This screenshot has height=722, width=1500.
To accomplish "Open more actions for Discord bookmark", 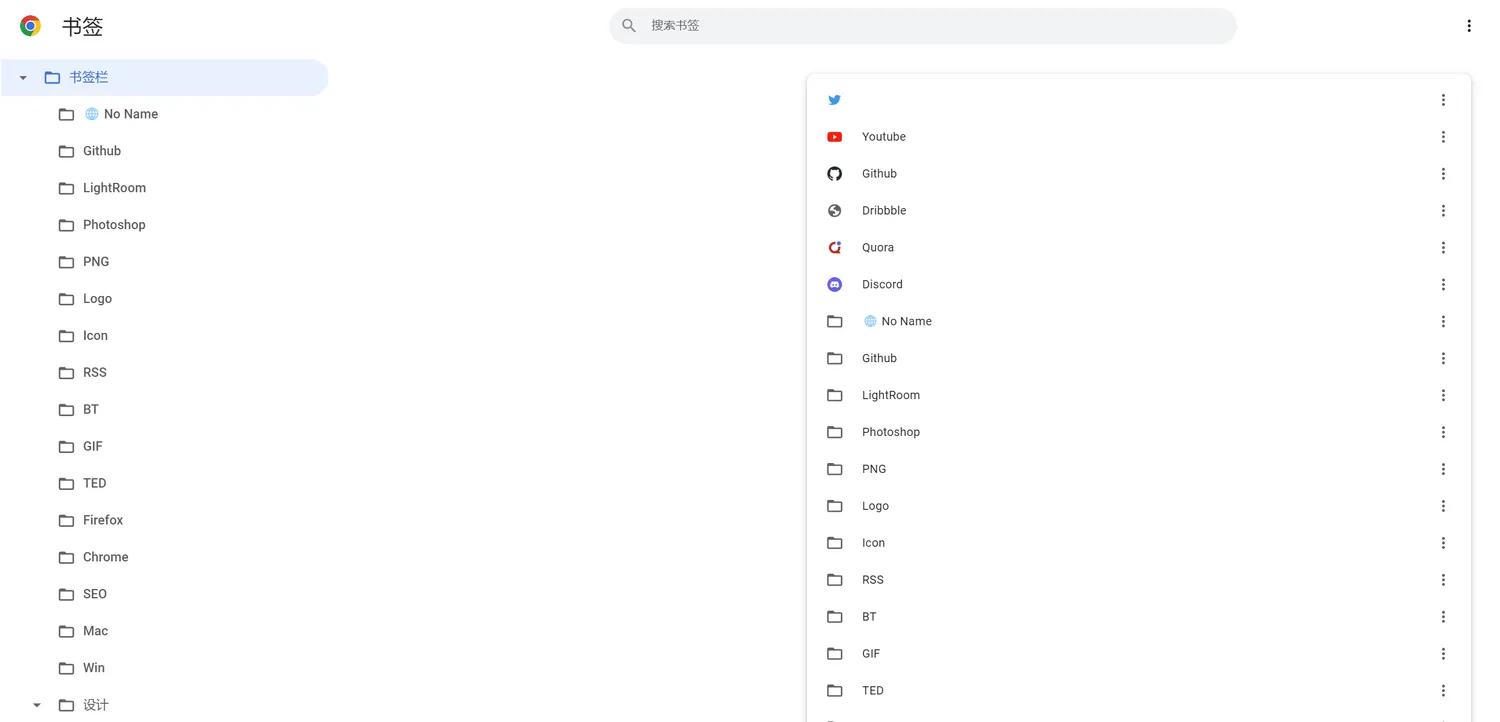I will tap(1443, 285).
